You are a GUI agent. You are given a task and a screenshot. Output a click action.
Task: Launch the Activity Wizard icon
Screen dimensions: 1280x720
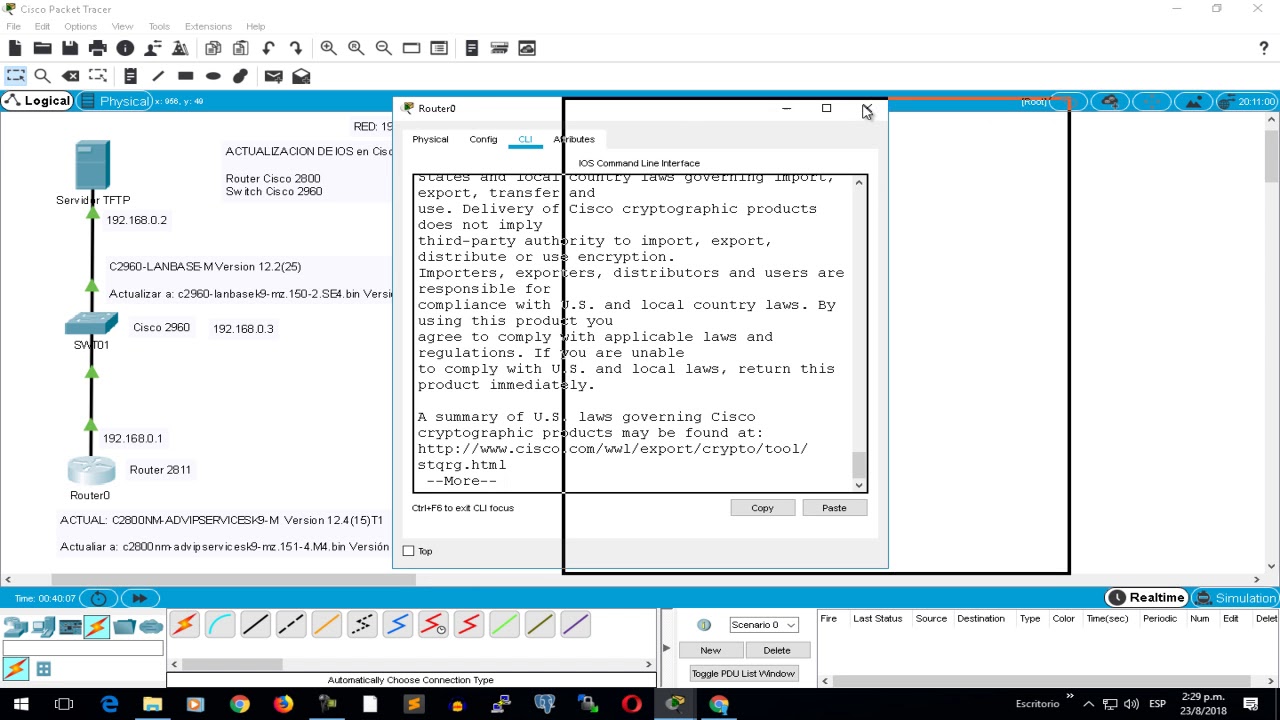pos(153,48)
